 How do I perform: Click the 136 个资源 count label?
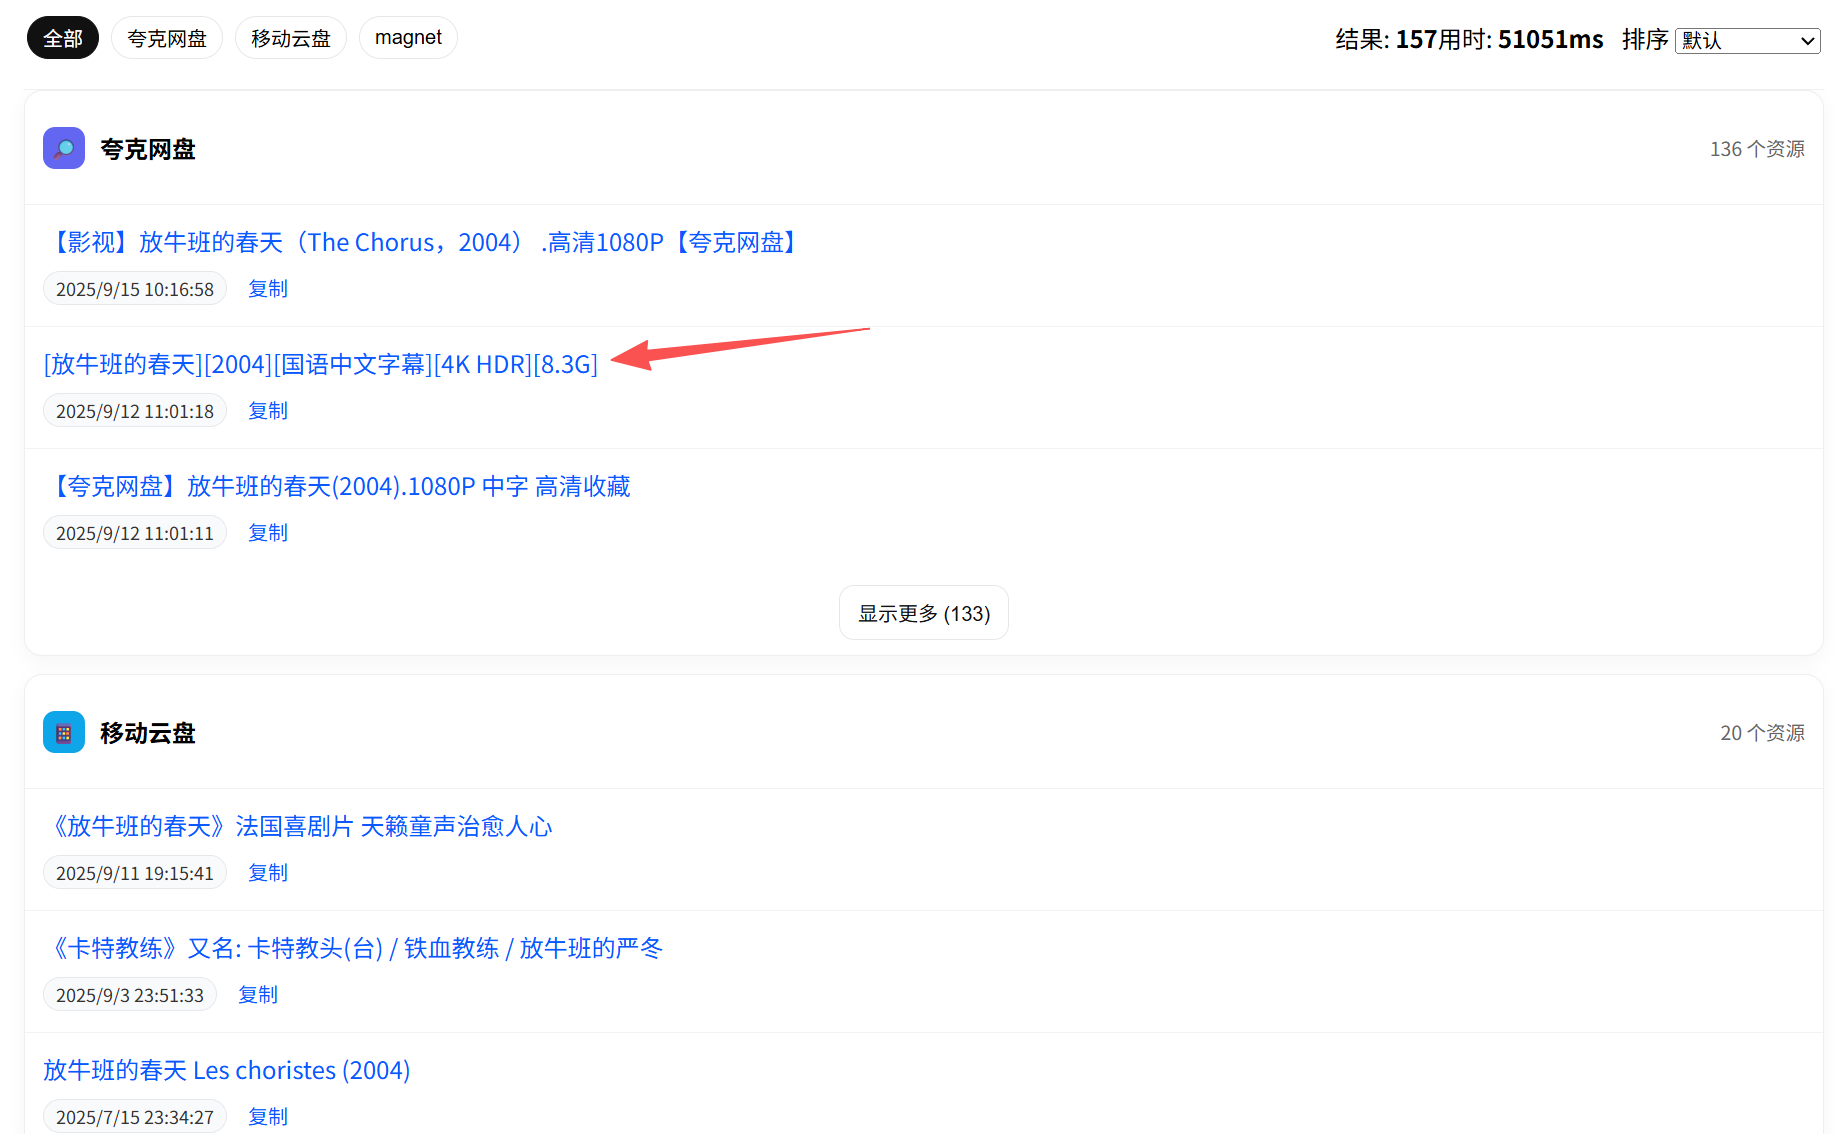click(1757, 149)
